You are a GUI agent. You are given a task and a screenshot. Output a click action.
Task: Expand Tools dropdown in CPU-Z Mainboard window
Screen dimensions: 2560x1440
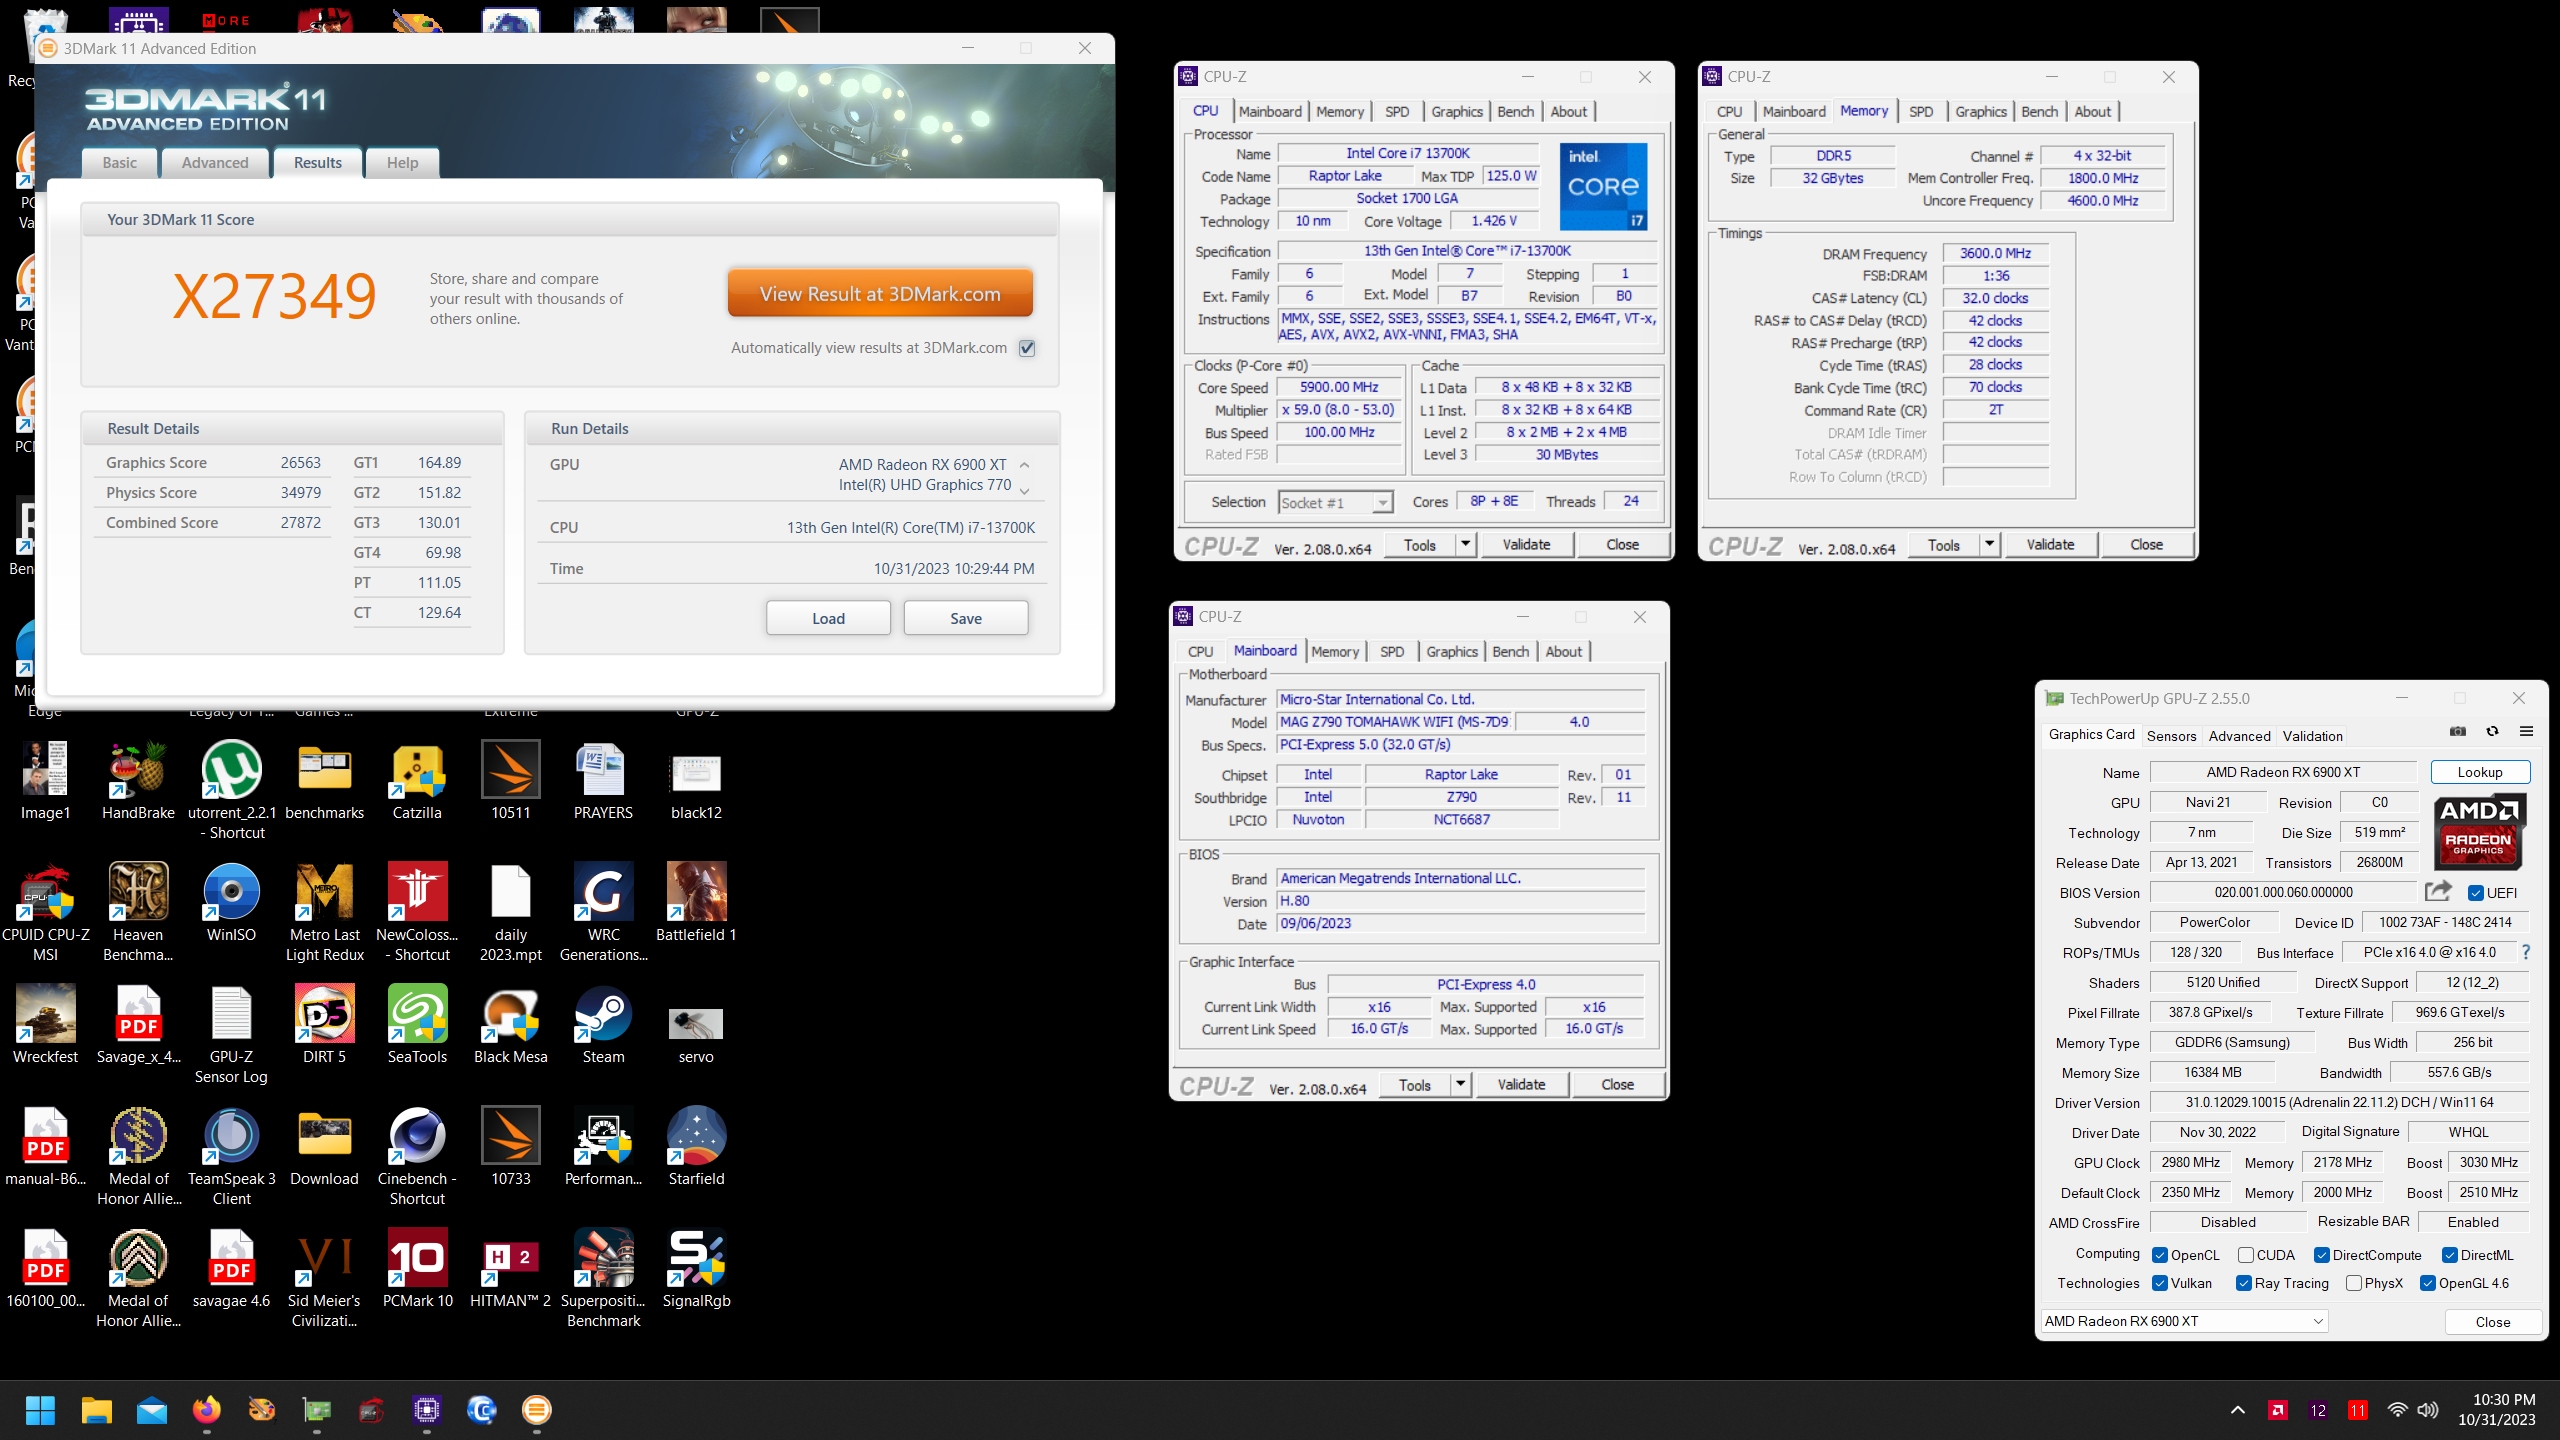click(1460, 1084)
